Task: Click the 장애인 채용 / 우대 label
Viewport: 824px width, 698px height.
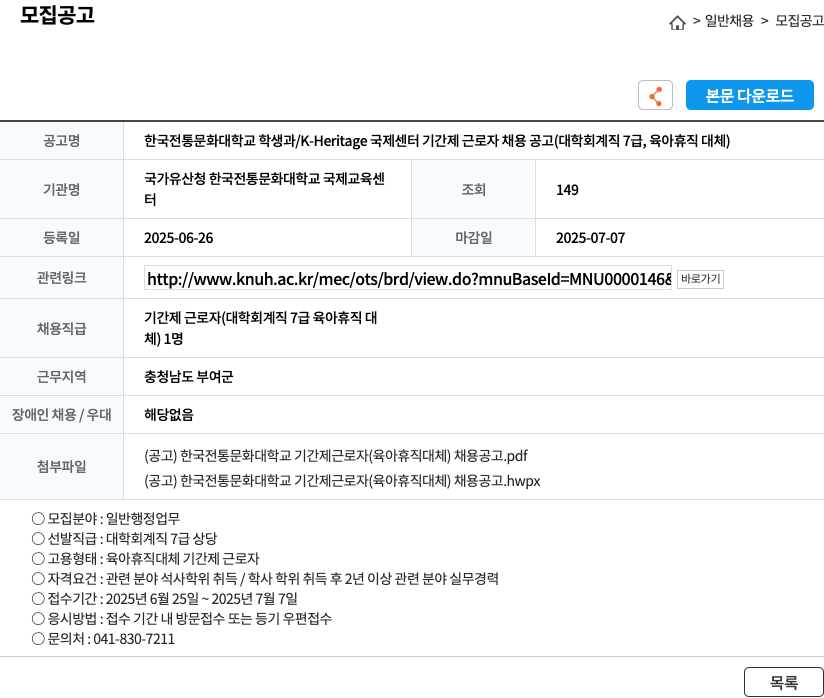Action: coord(61,415)
